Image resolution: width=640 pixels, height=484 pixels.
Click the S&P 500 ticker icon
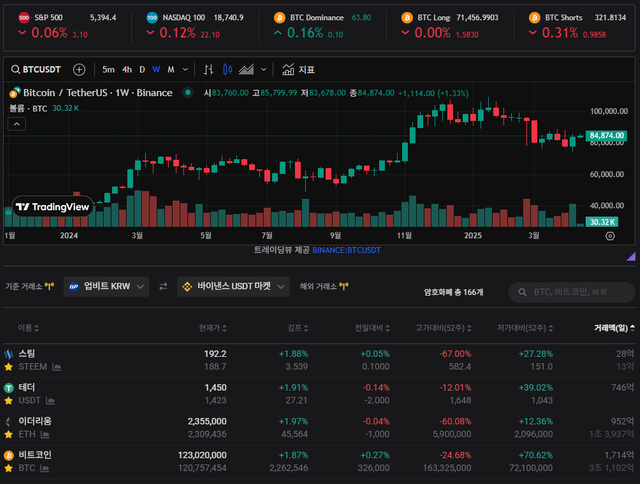point(24,18)
